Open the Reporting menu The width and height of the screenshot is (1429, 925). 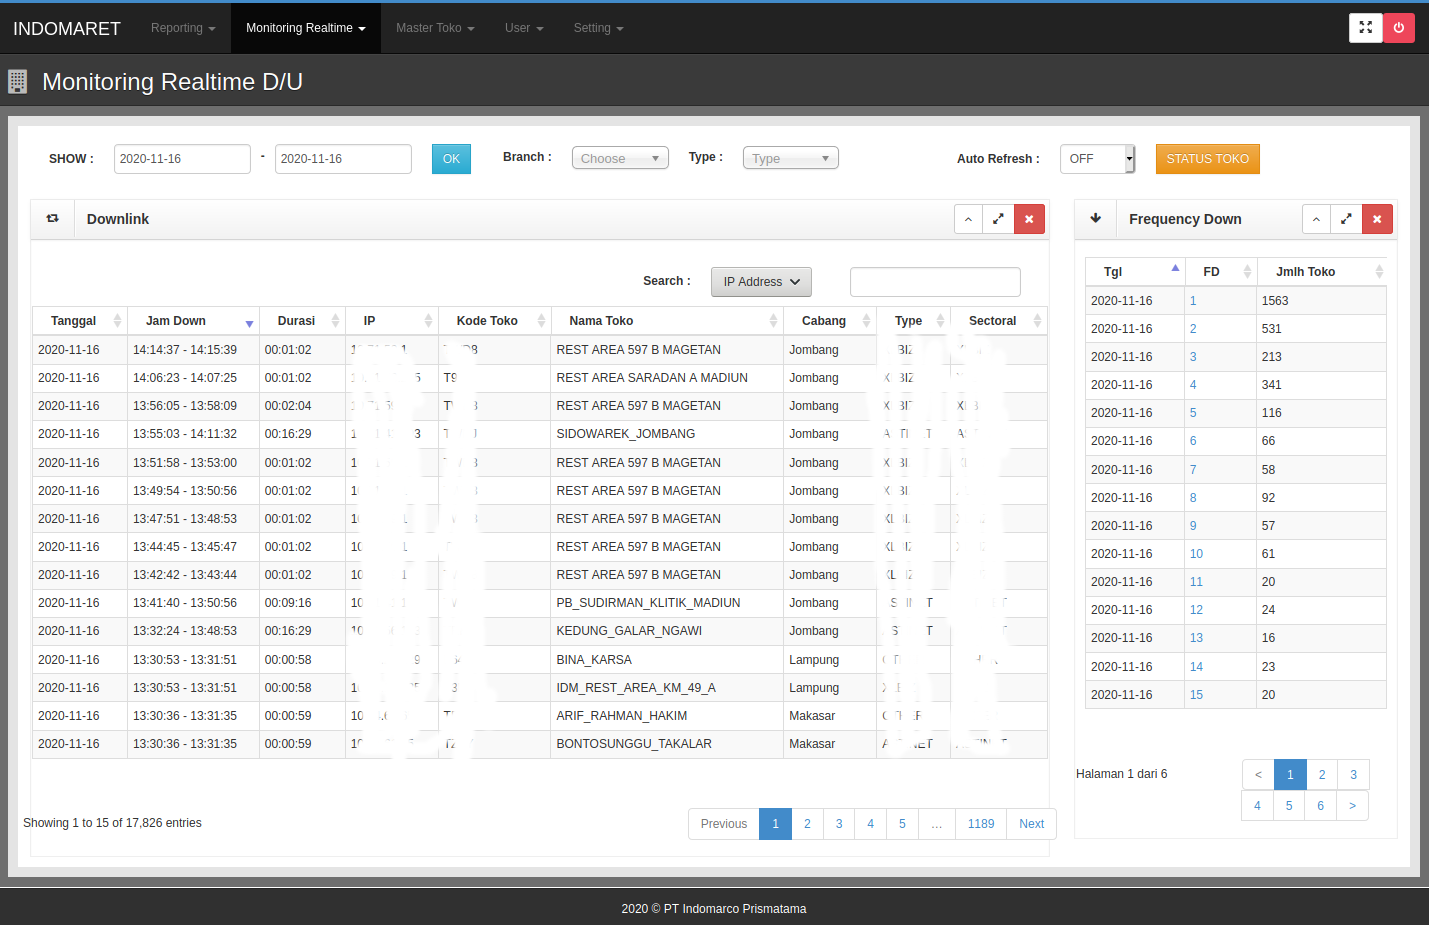pos(183,28)
